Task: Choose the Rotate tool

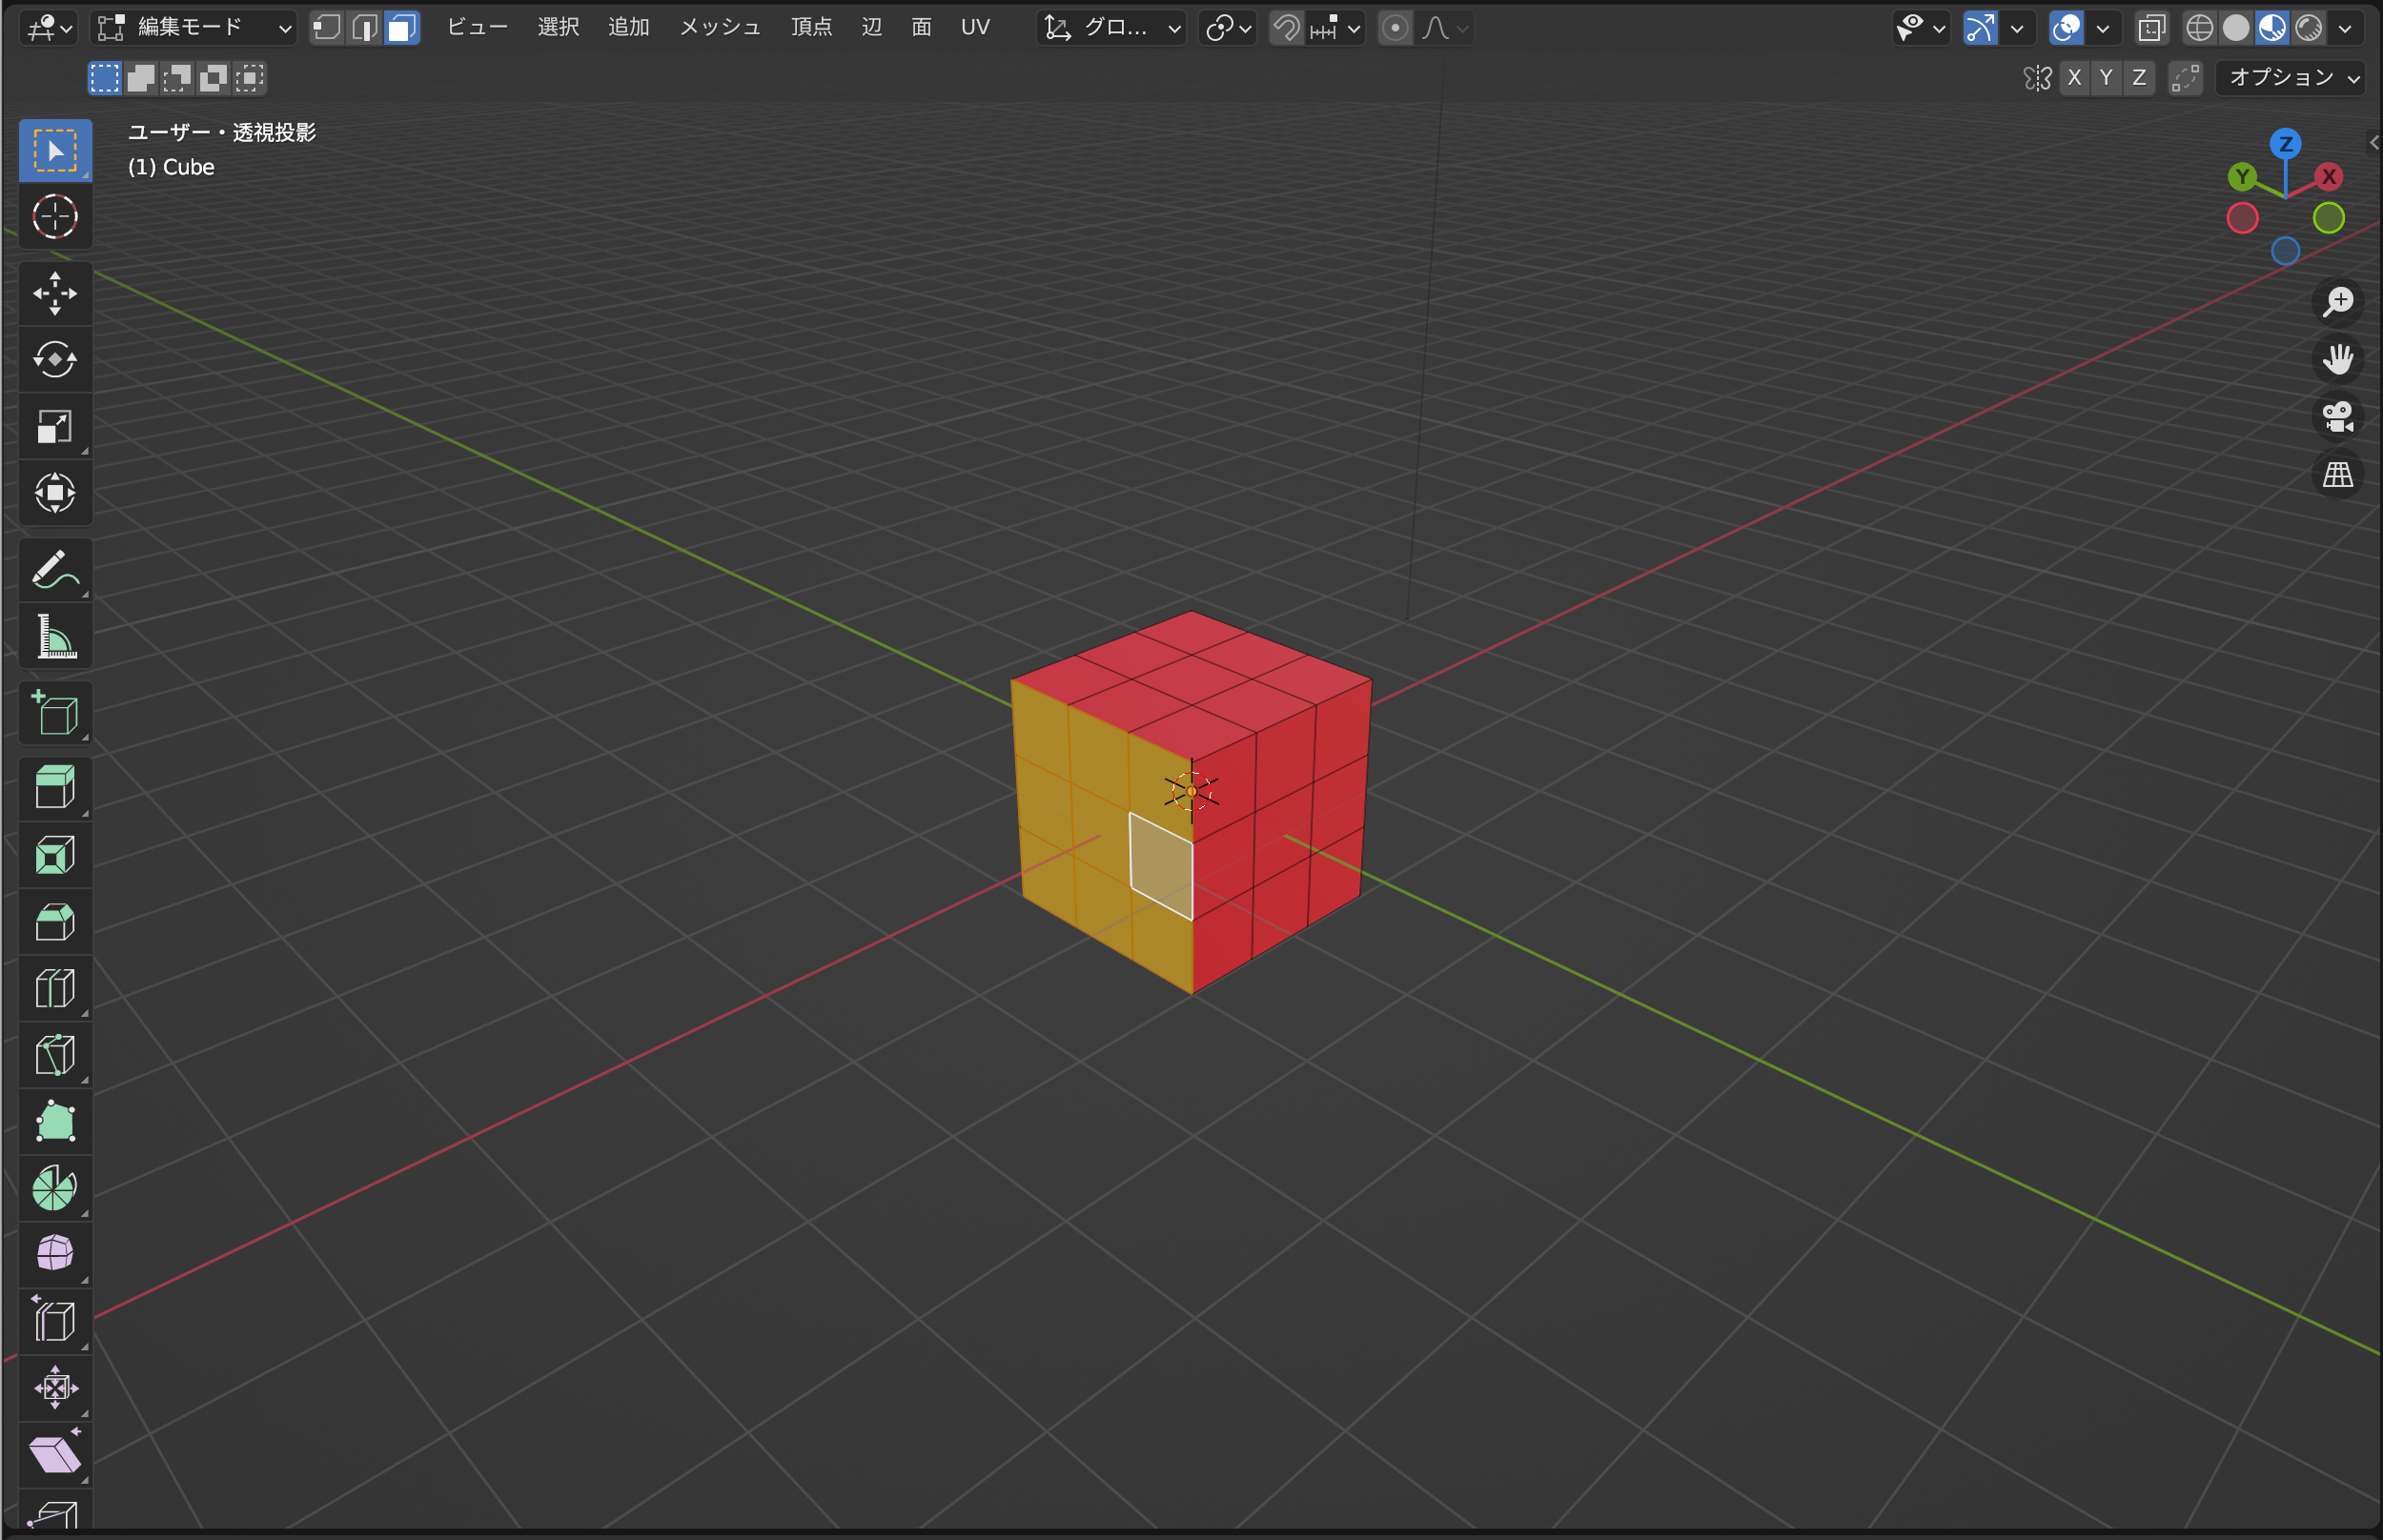Action: 55,360
